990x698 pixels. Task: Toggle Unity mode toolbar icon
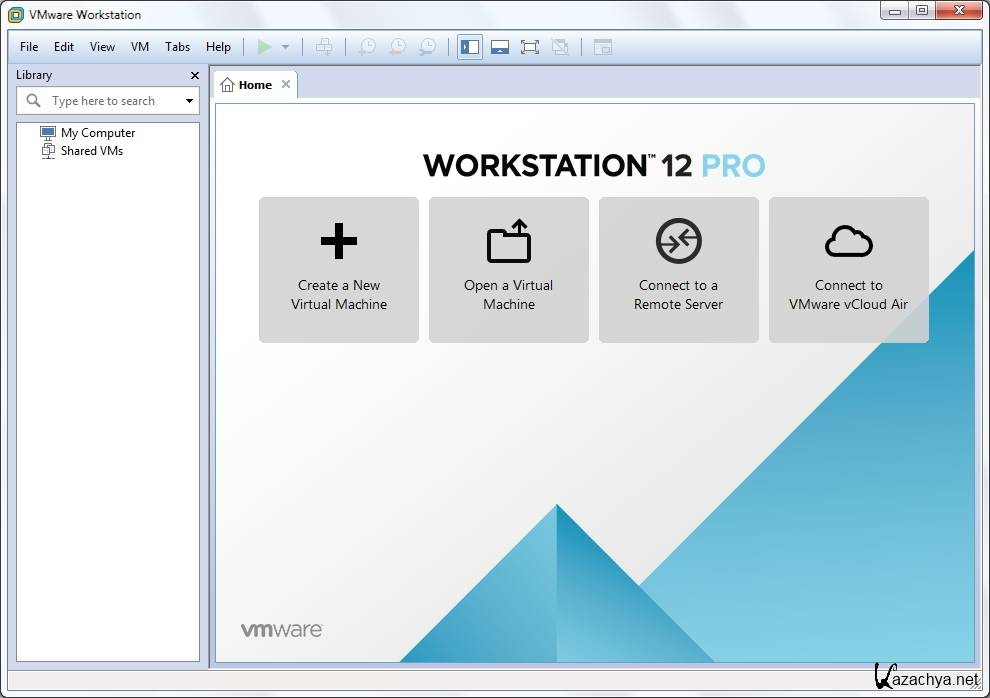560,47
